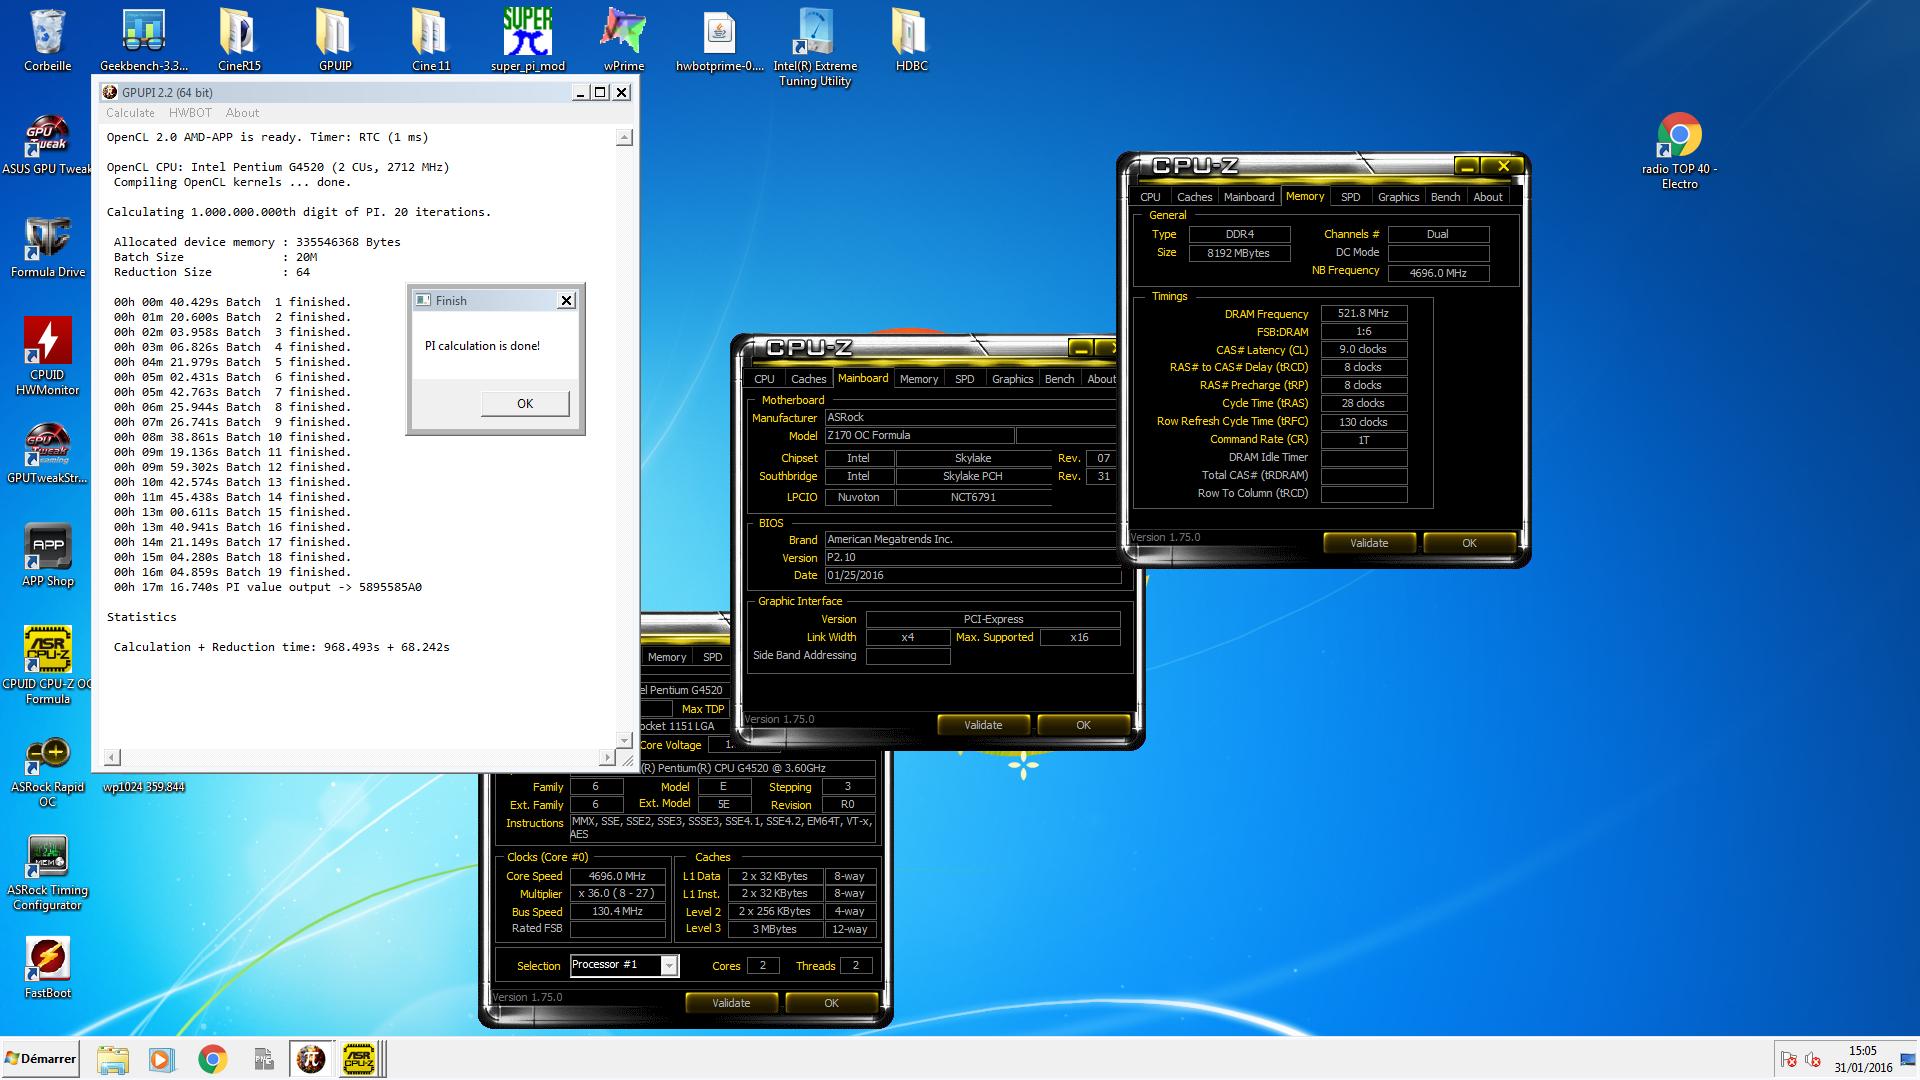Open the Geekbench-3.3 desktop icon
Screen dimensions: 1920x1080
(144, 38)
